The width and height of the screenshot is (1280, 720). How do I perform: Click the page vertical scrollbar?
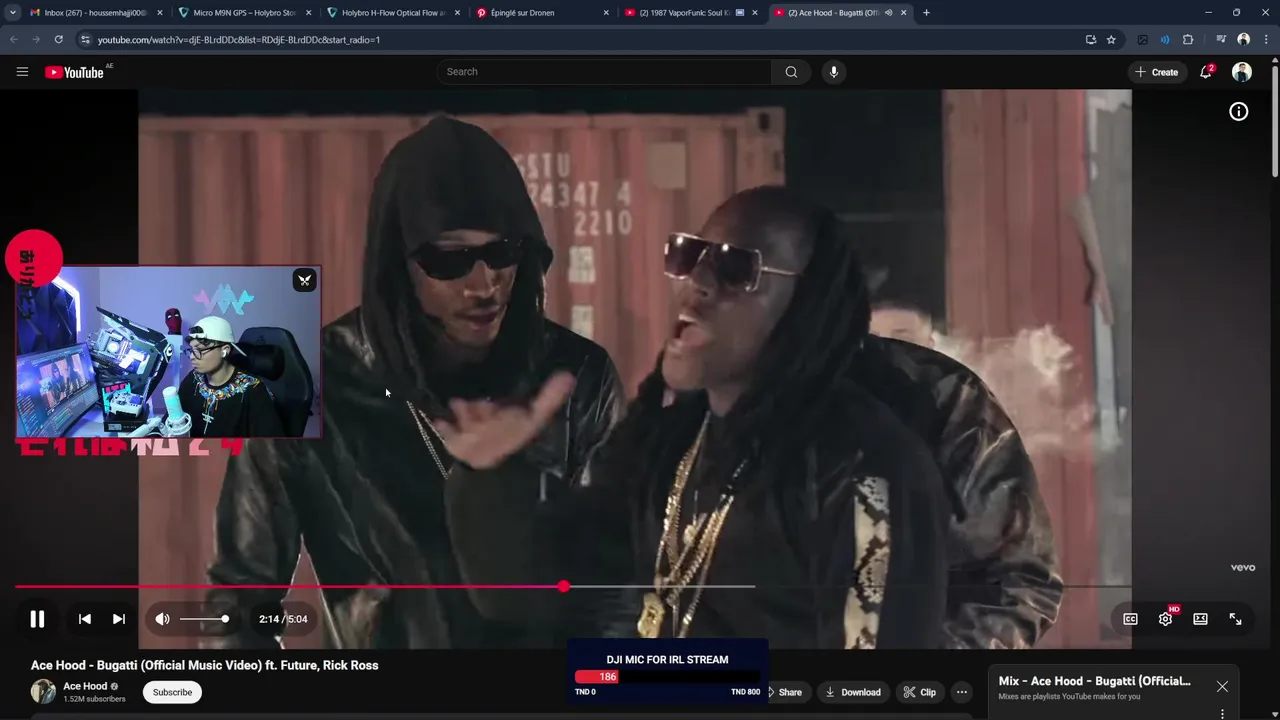point(1274,120)
